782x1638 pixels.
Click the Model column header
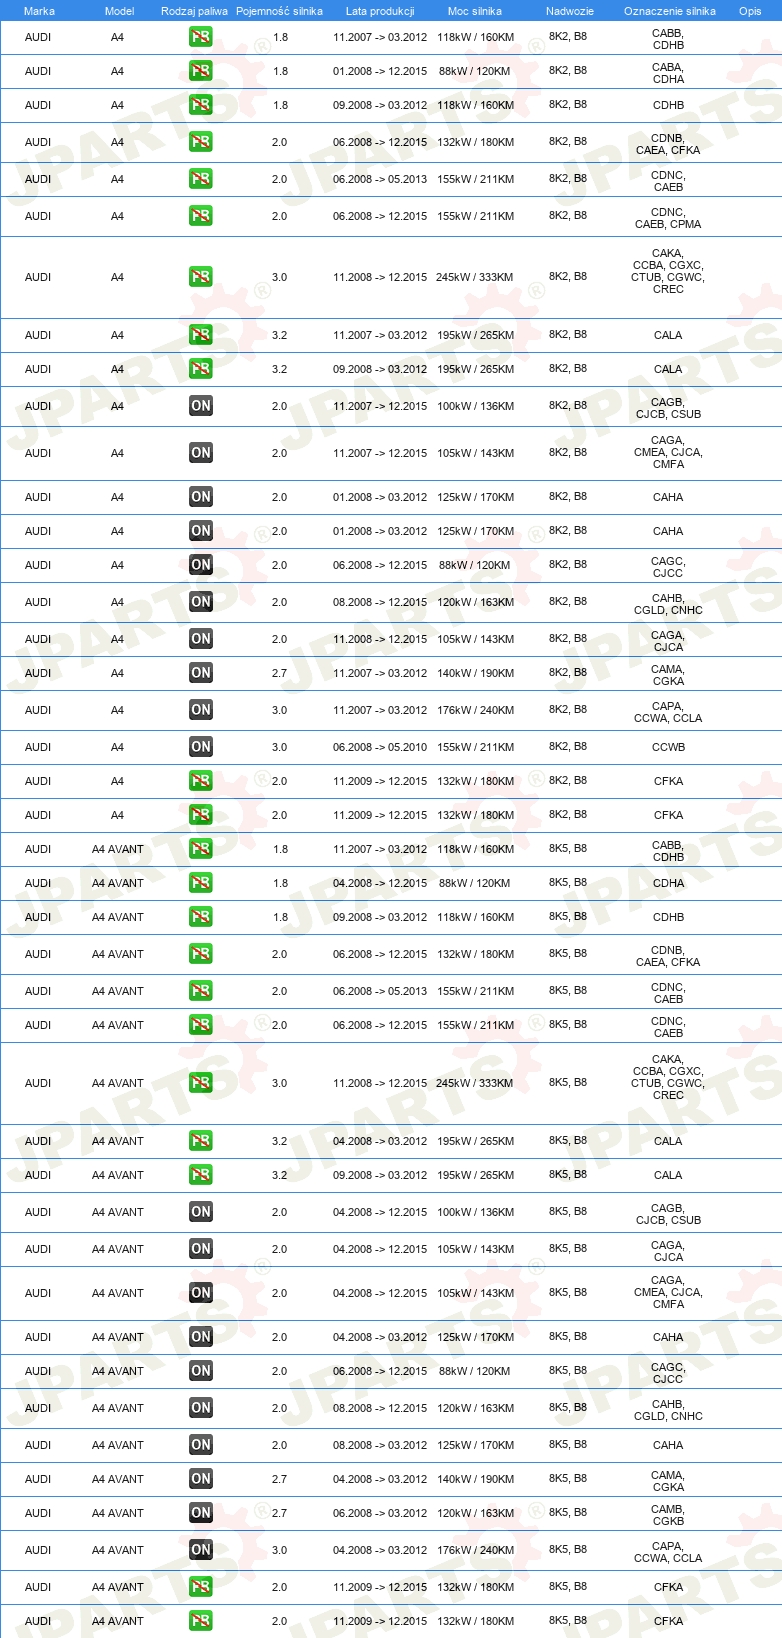120,11
